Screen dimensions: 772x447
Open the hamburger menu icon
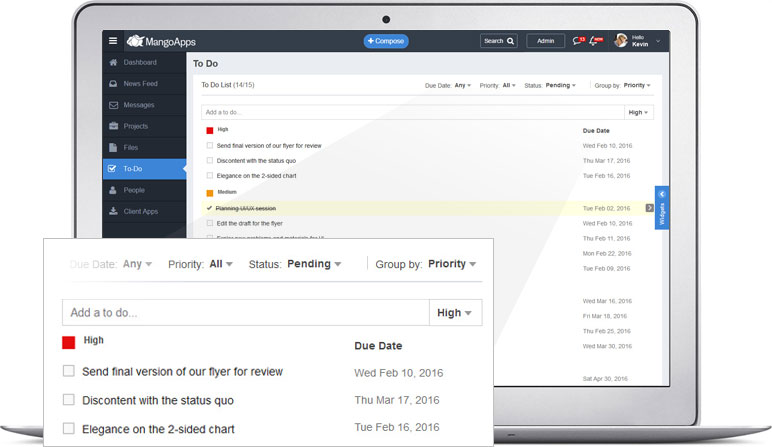(113, 41)
